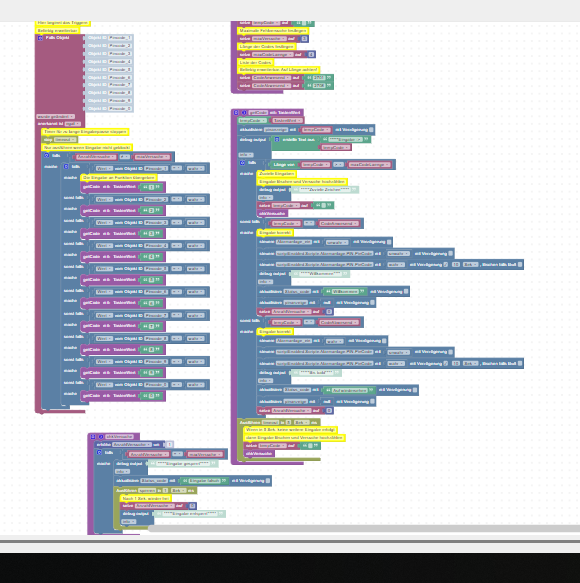Open the Wert dropdown in the Pincode_1 condition
The image size is (580, 583).
click(x=104, y=169)
